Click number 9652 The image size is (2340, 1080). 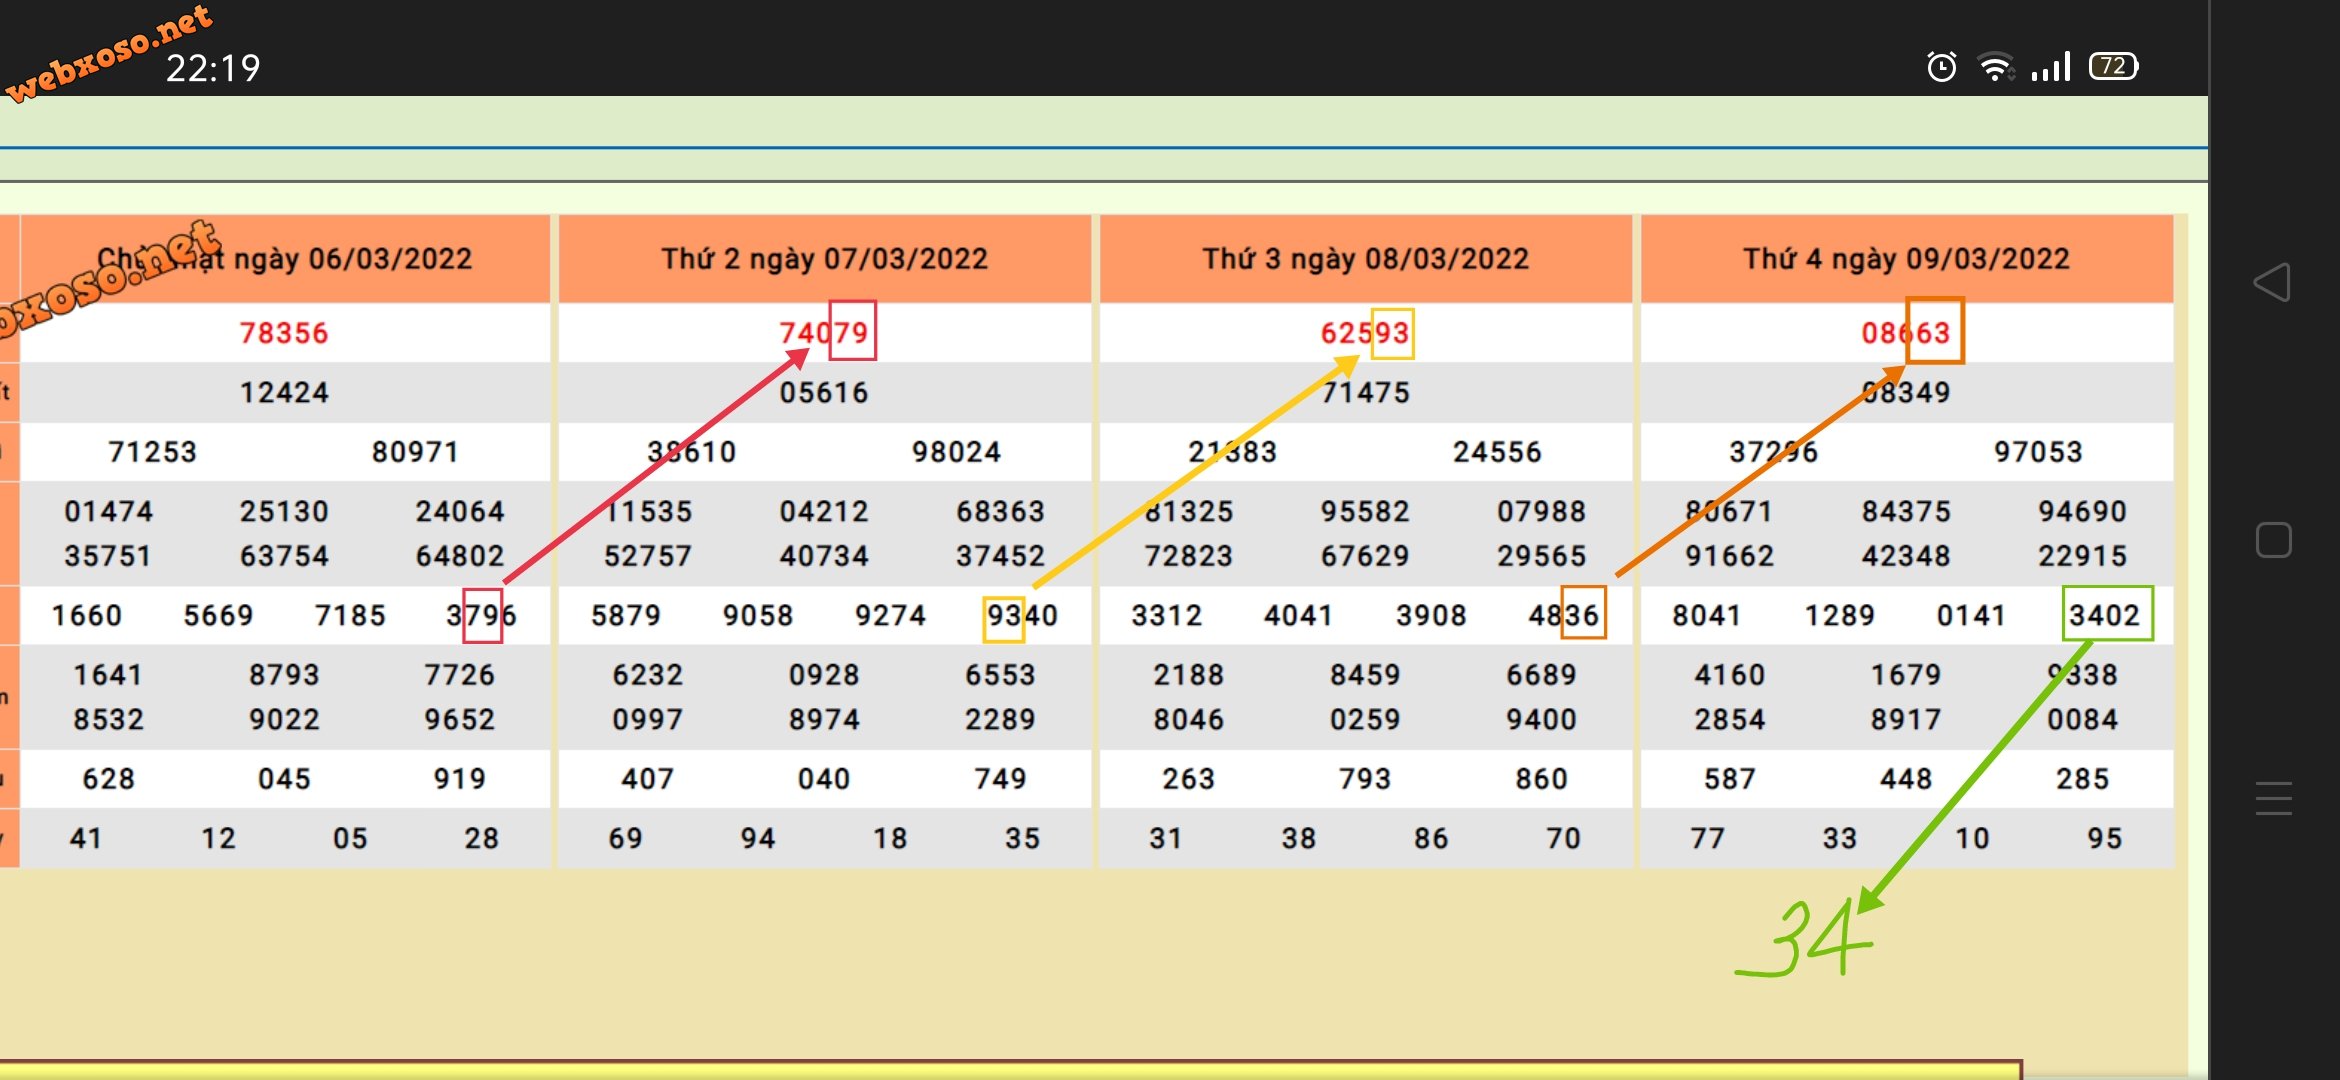(x=460, y=720)
